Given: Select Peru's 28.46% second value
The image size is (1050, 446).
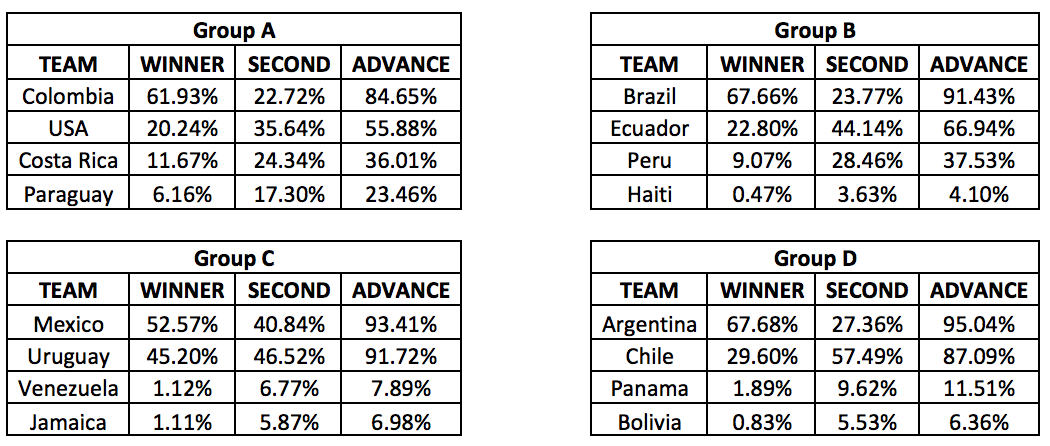Looking at the screenshot, I should 868,160.
